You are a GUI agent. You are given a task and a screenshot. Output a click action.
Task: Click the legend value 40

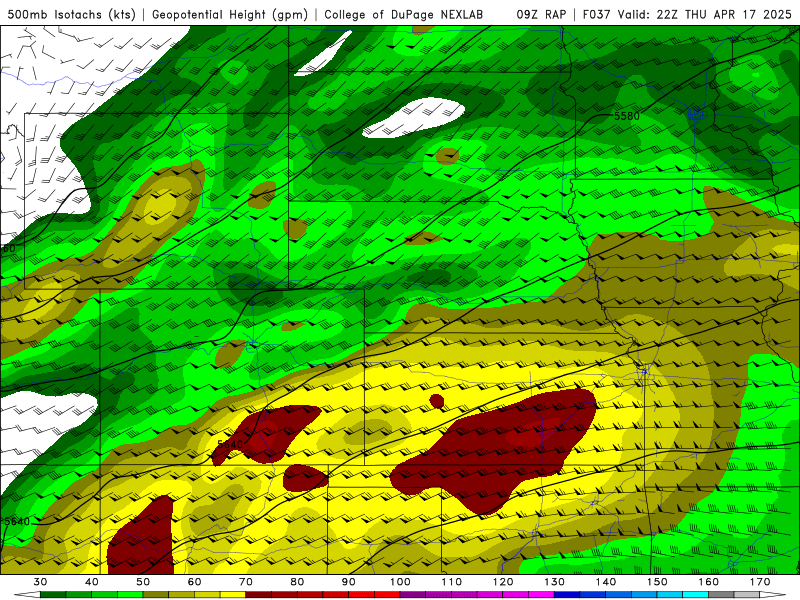tap(92, 582)
